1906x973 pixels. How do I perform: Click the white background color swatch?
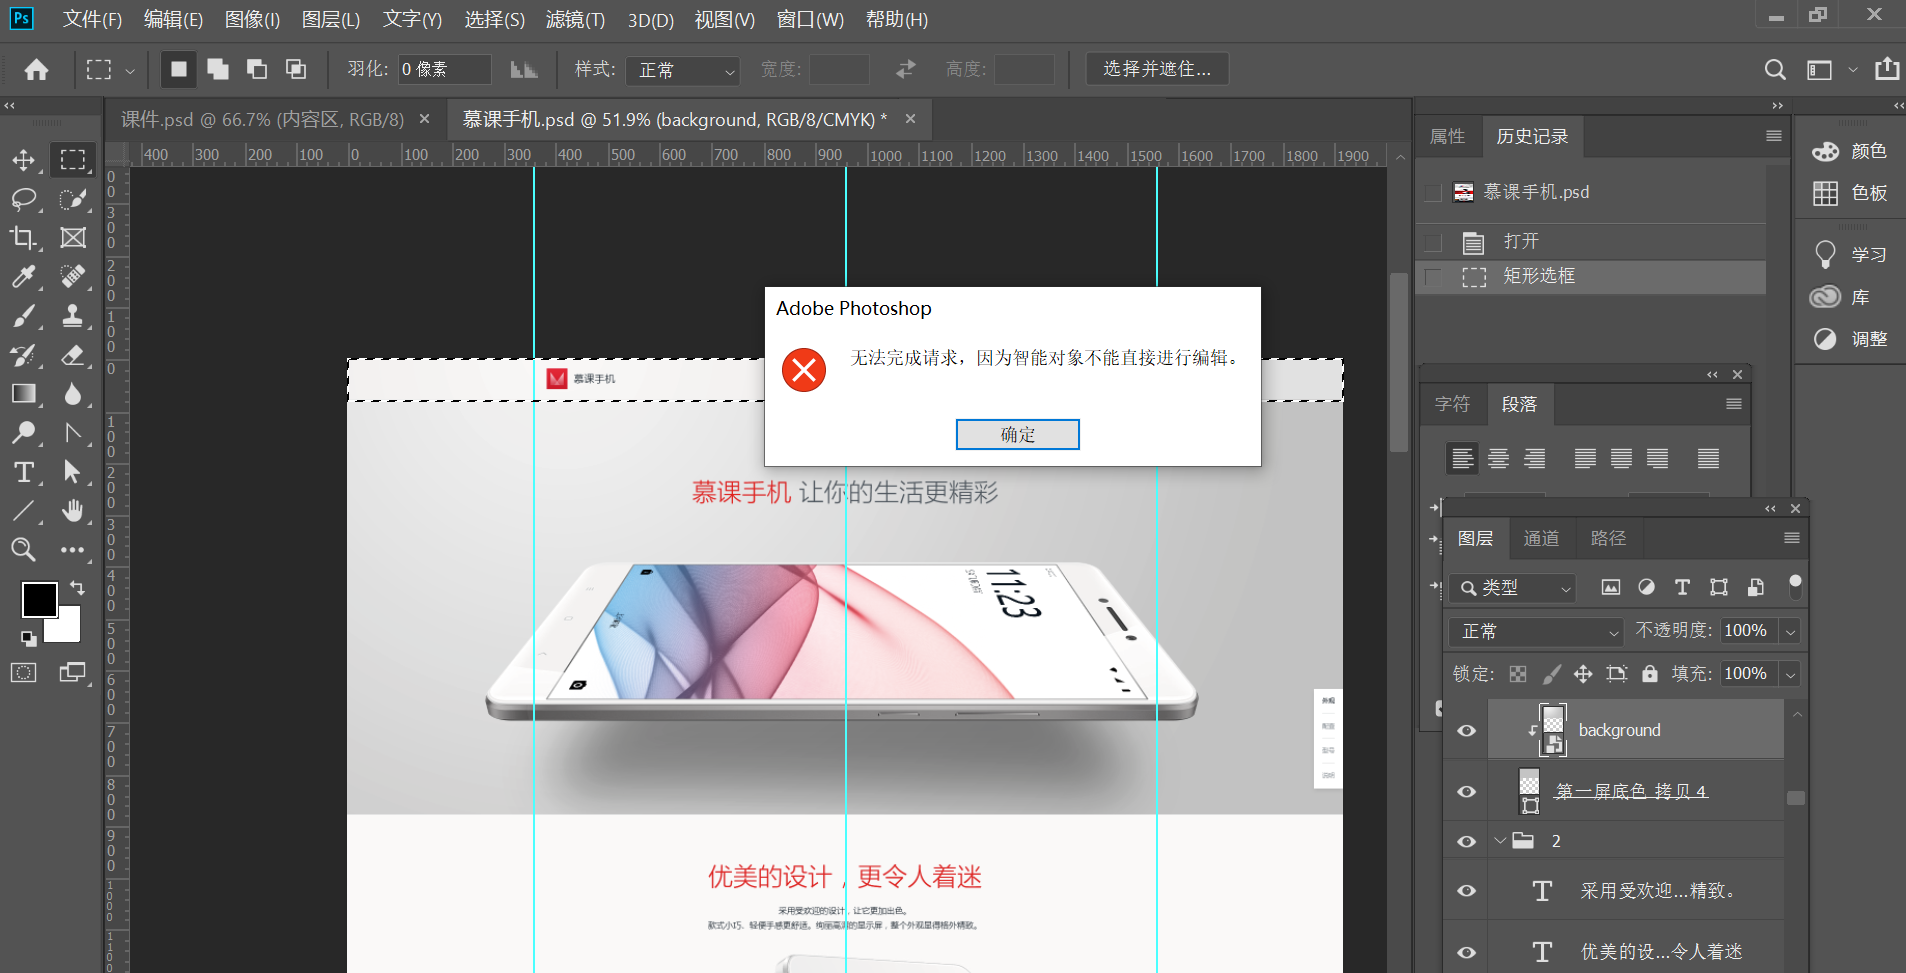[69, 629]
